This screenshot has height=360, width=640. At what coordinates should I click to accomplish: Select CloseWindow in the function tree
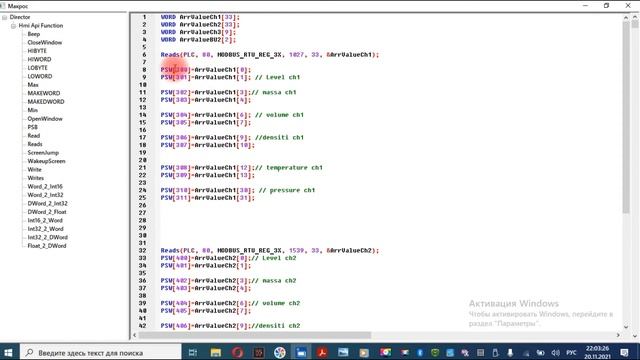point(44,42)
